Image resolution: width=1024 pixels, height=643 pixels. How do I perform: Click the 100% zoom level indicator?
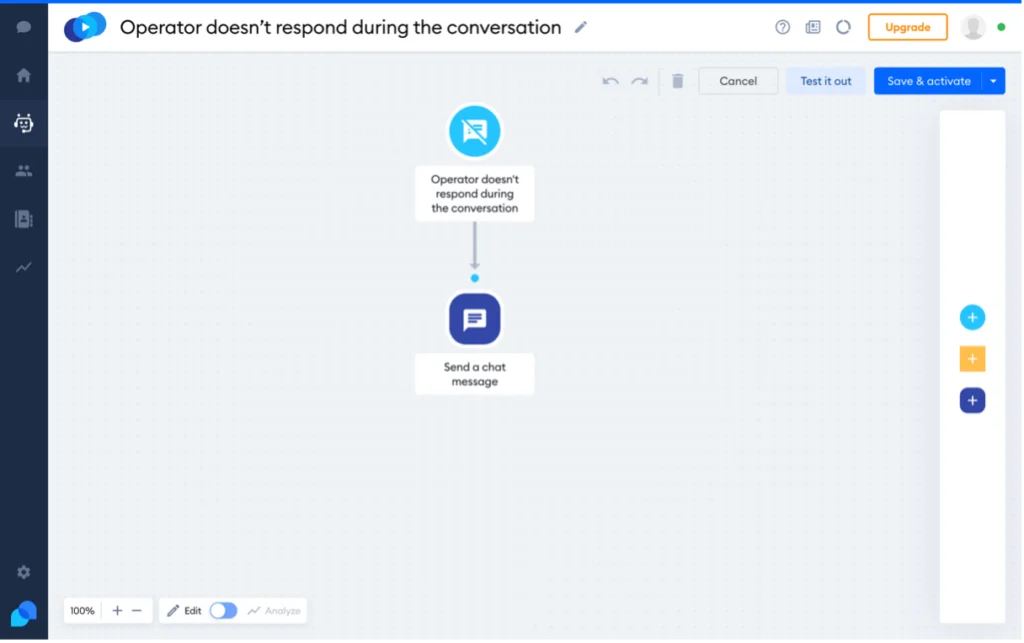click(x=82, y=611)
